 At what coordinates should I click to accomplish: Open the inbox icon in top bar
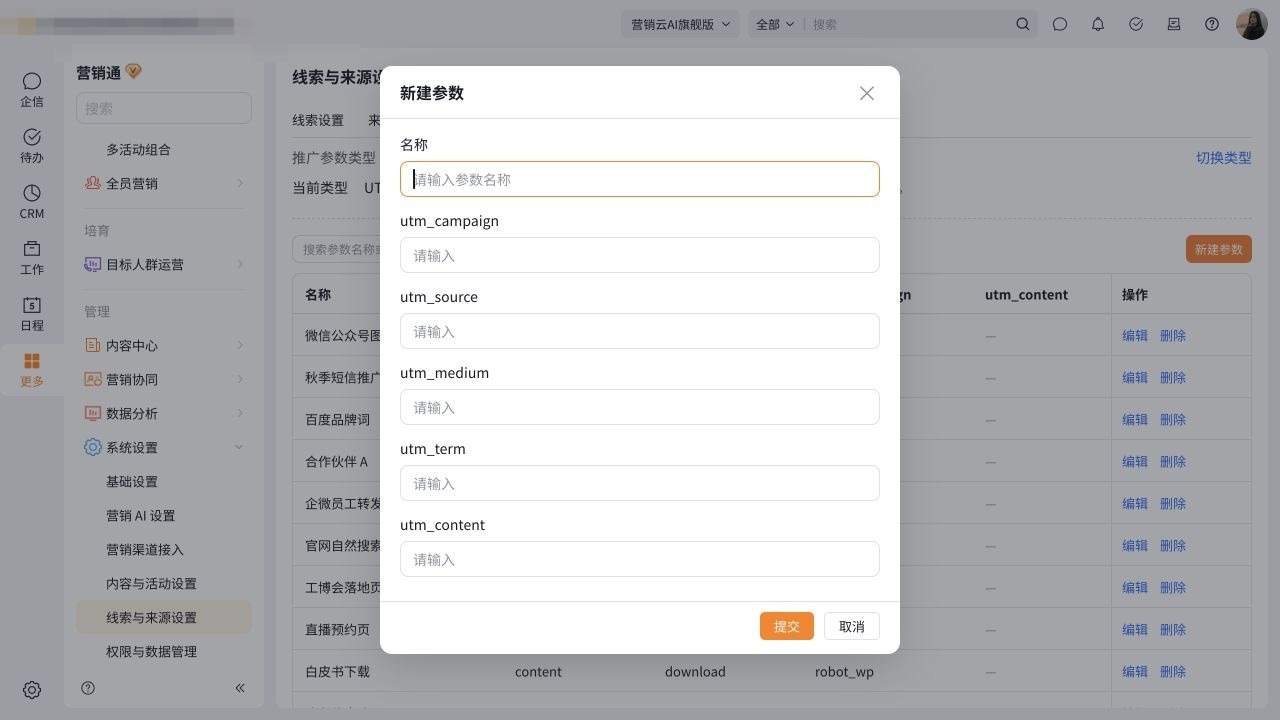[1174, 24]
